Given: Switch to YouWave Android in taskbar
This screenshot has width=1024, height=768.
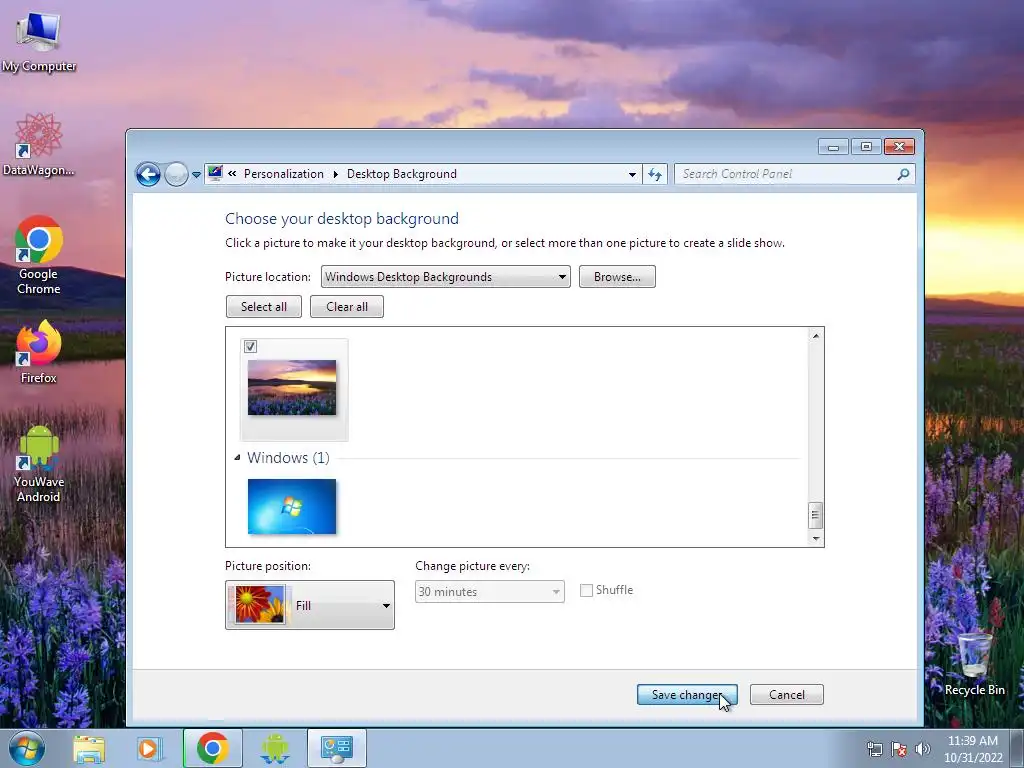Looking at the screenshot, I should [274, 748].
